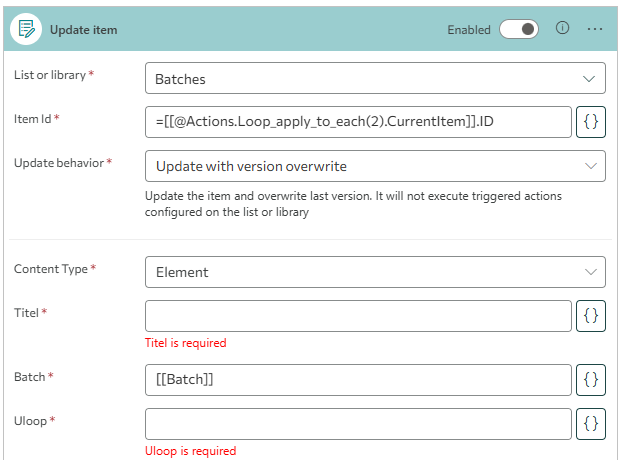Toggle the Enabled switch off

(519, 30)
